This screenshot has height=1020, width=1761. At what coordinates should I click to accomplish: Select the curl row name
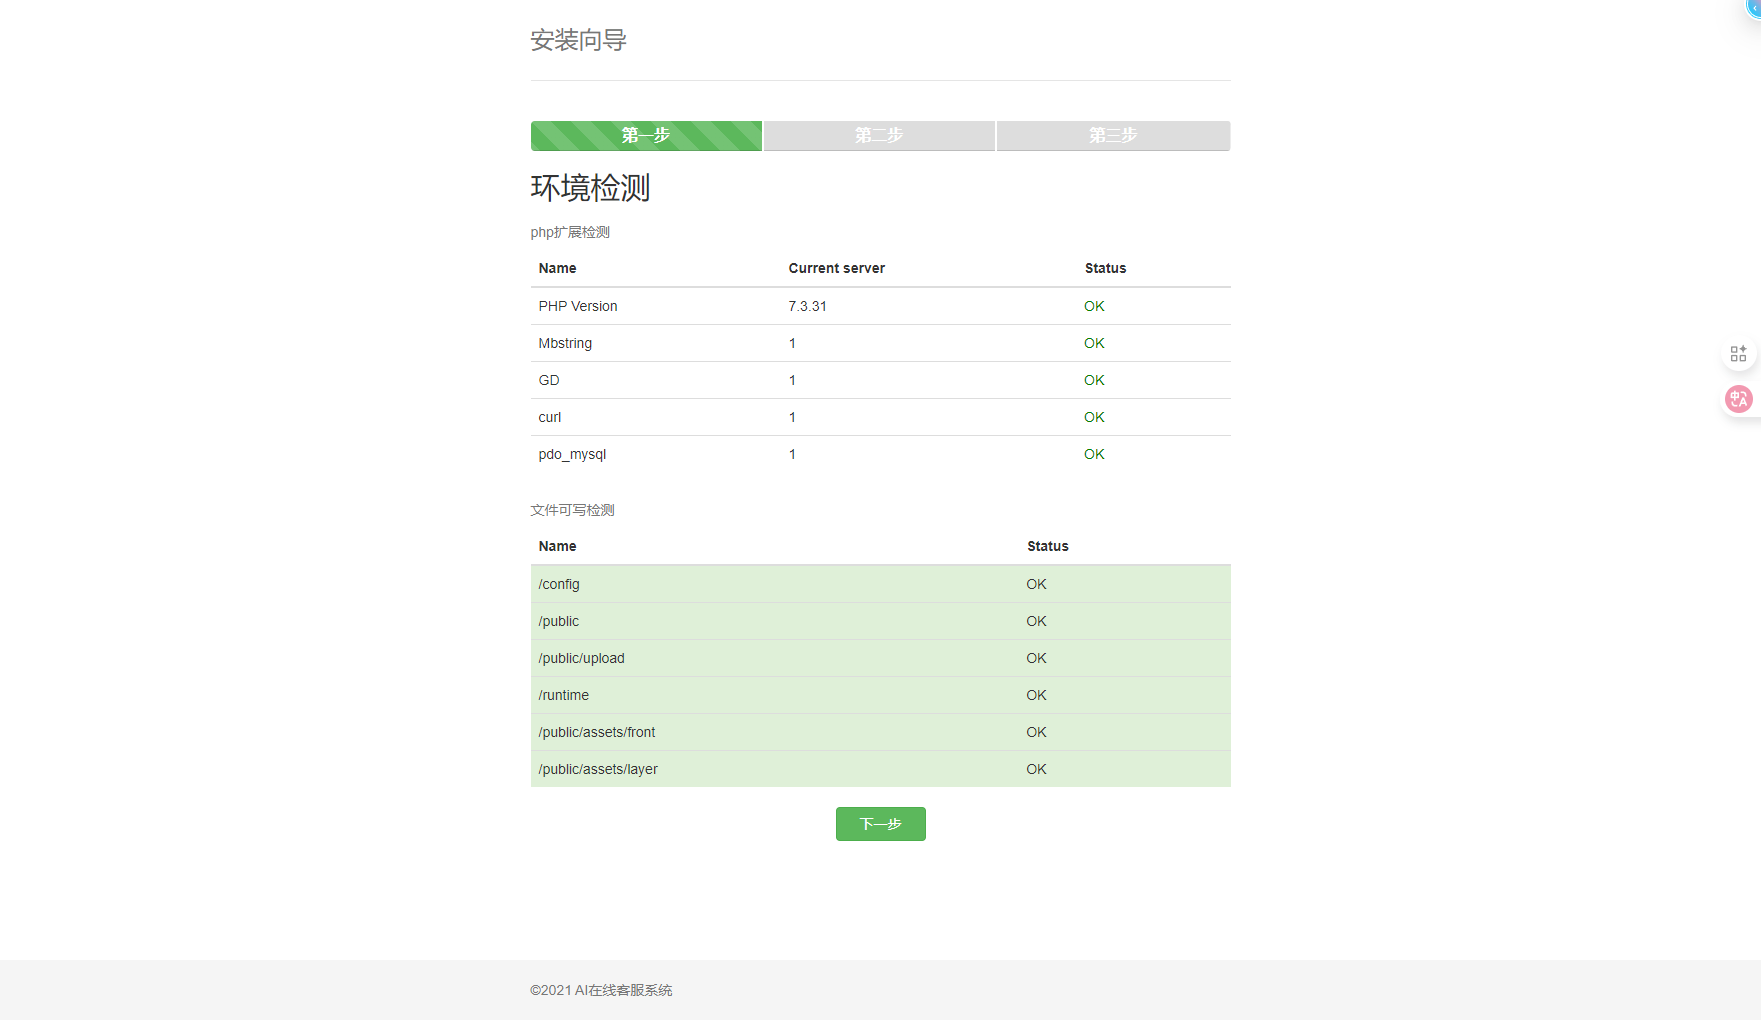(x=550, y=417)
